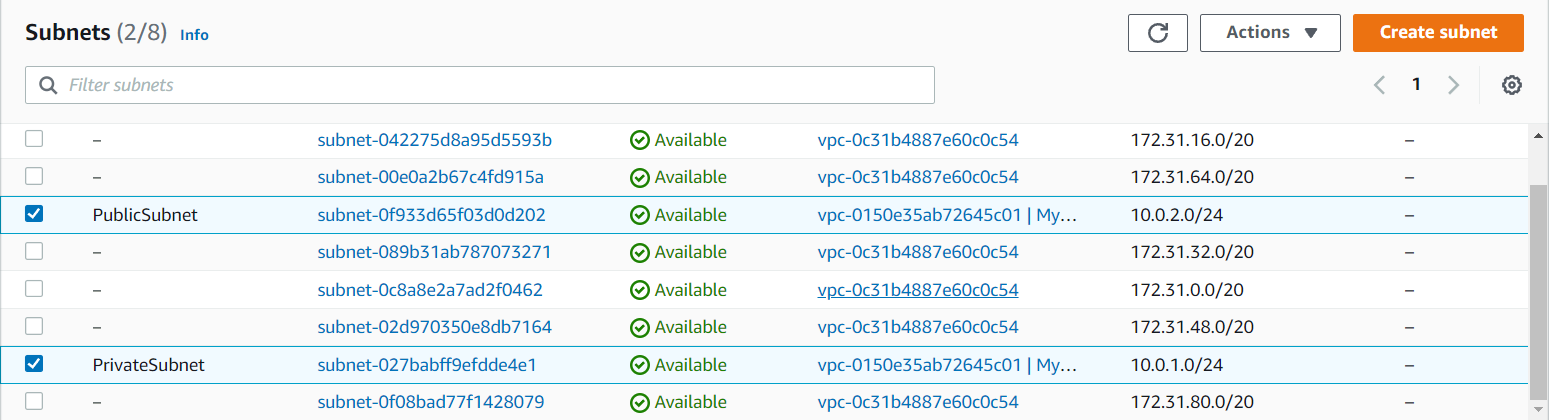Click the 172.31.16.0/20 CIDR cell
Viewport: 1551px width, 420px height.
pyautogui.click(x=1192, y=140)
